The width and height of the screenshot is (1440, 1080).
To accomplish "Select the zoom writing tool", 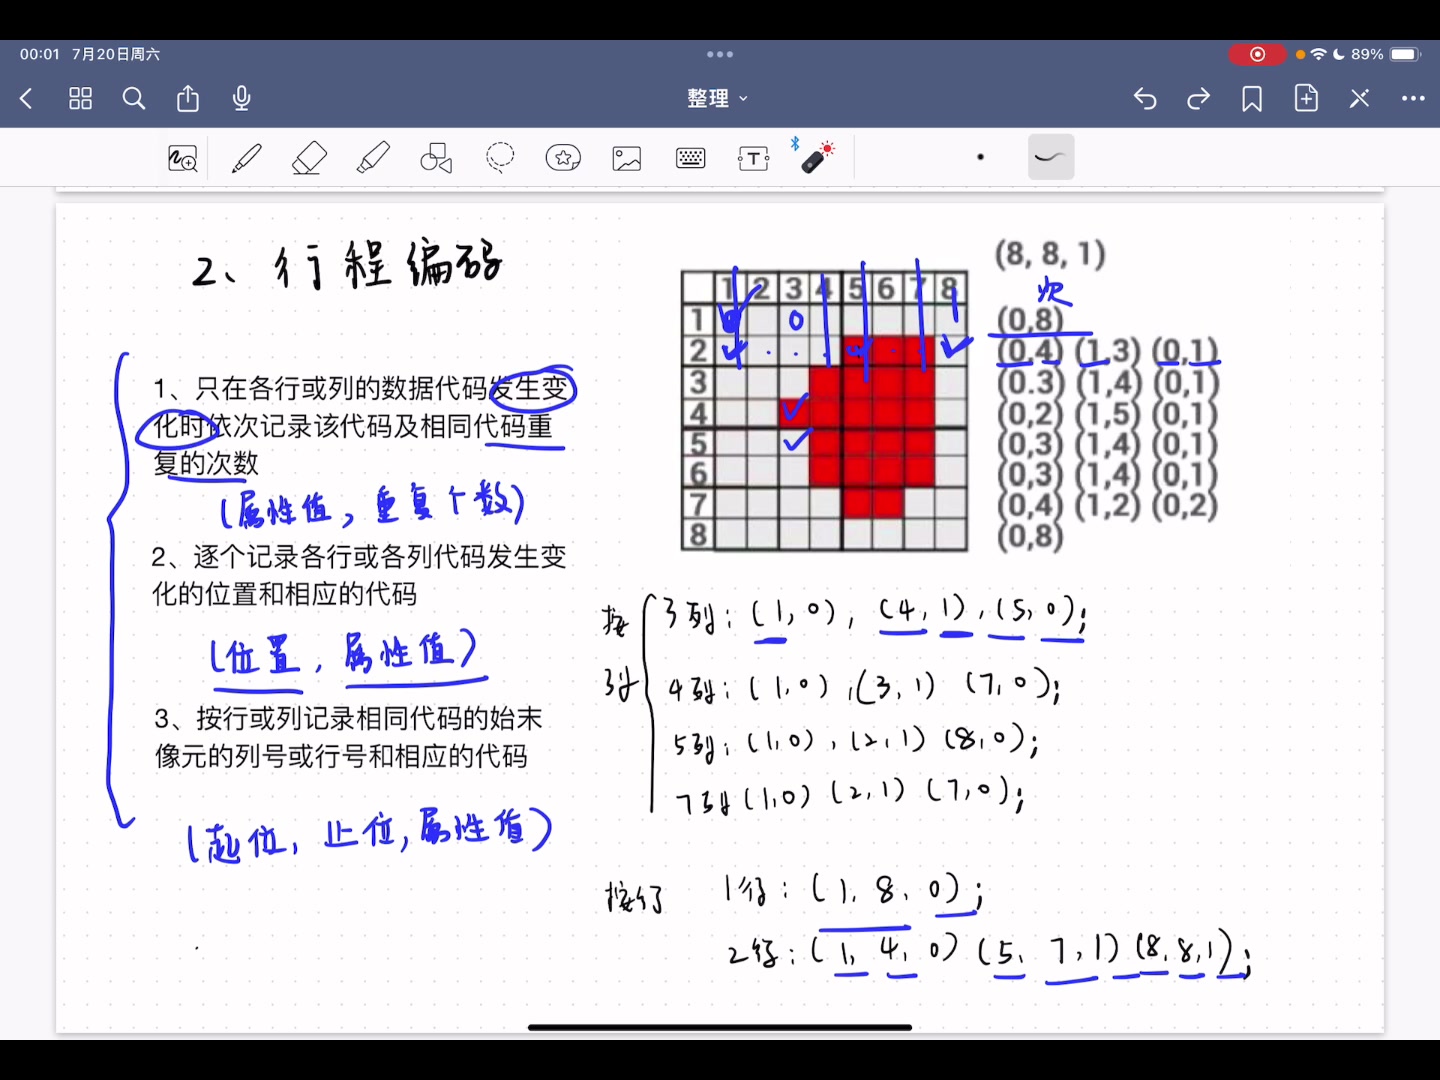I will pos(183,157).
